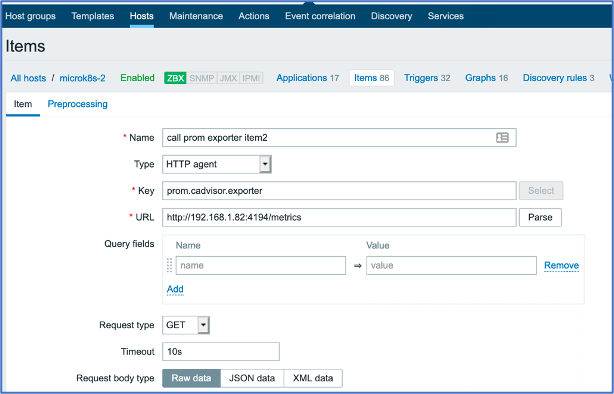Go to the Graphs 16 tab

click(487, 78)
